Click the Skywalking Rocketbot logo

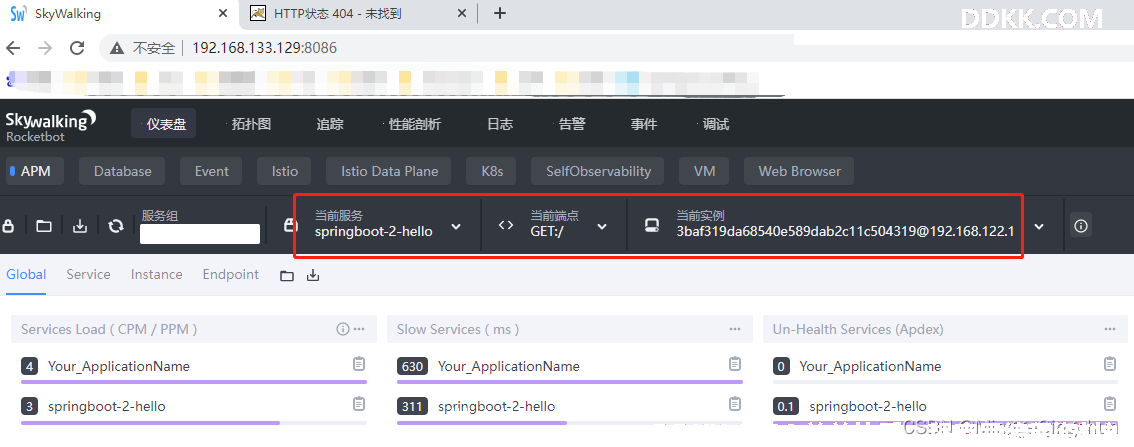click(x=51, y=125)
